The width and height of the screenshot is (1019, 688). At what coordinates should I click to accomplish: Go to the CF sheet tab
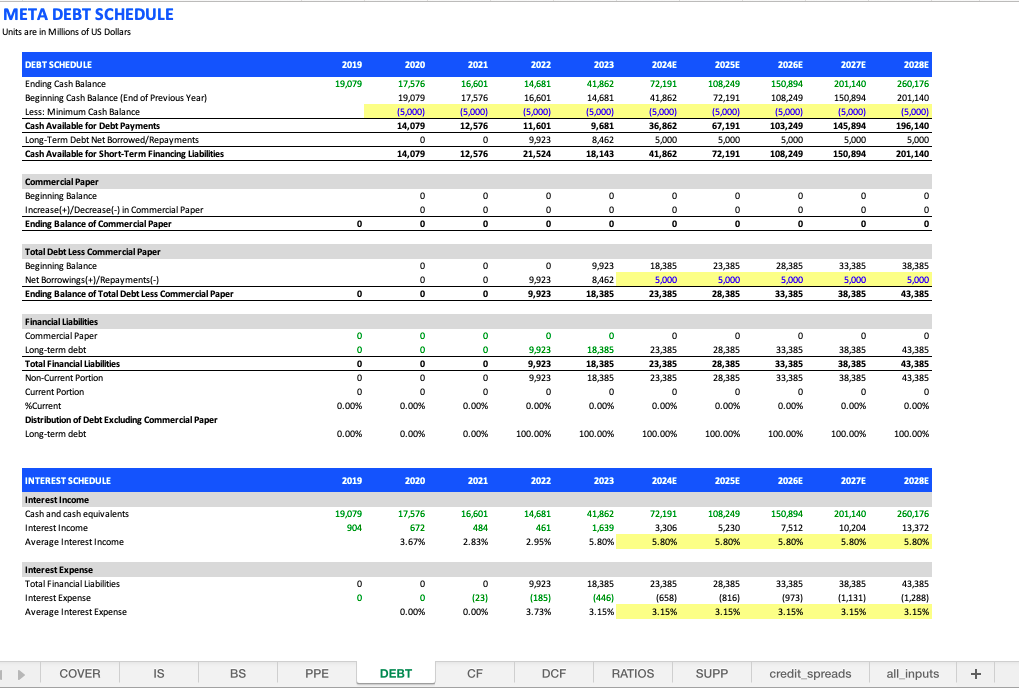[475, 674]
